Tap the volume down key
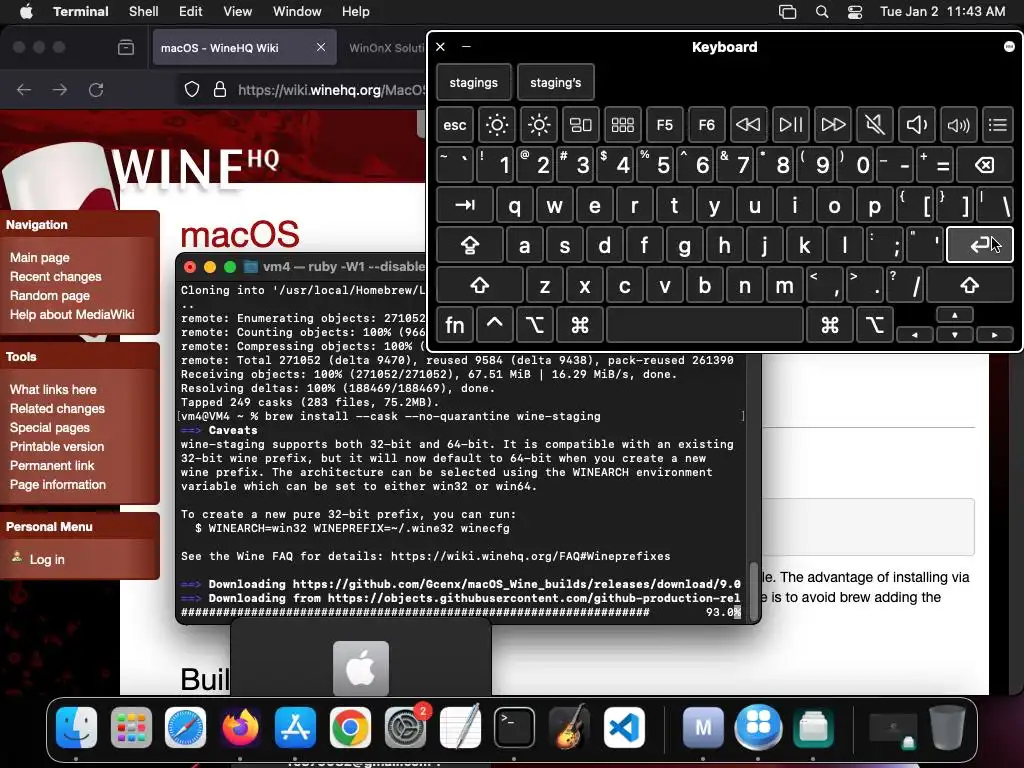 click(916, 125)
